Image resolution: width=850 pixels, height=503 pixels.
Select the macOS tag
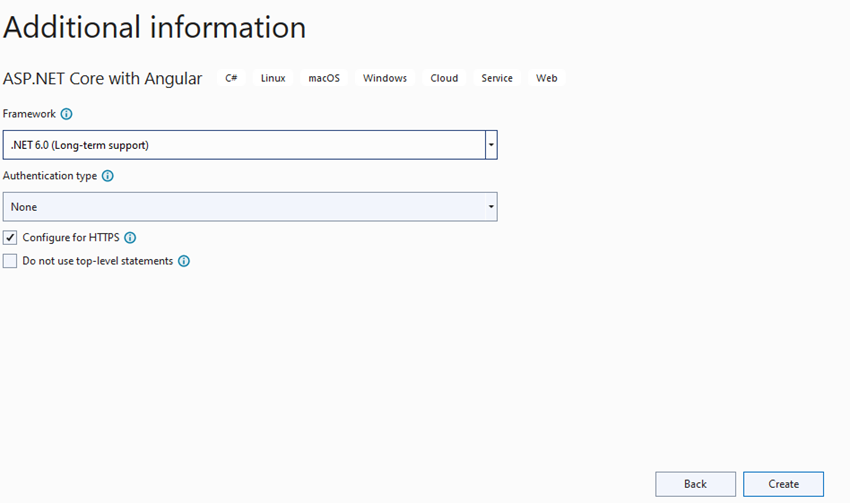pyautogui.click(x=324, y=78)
